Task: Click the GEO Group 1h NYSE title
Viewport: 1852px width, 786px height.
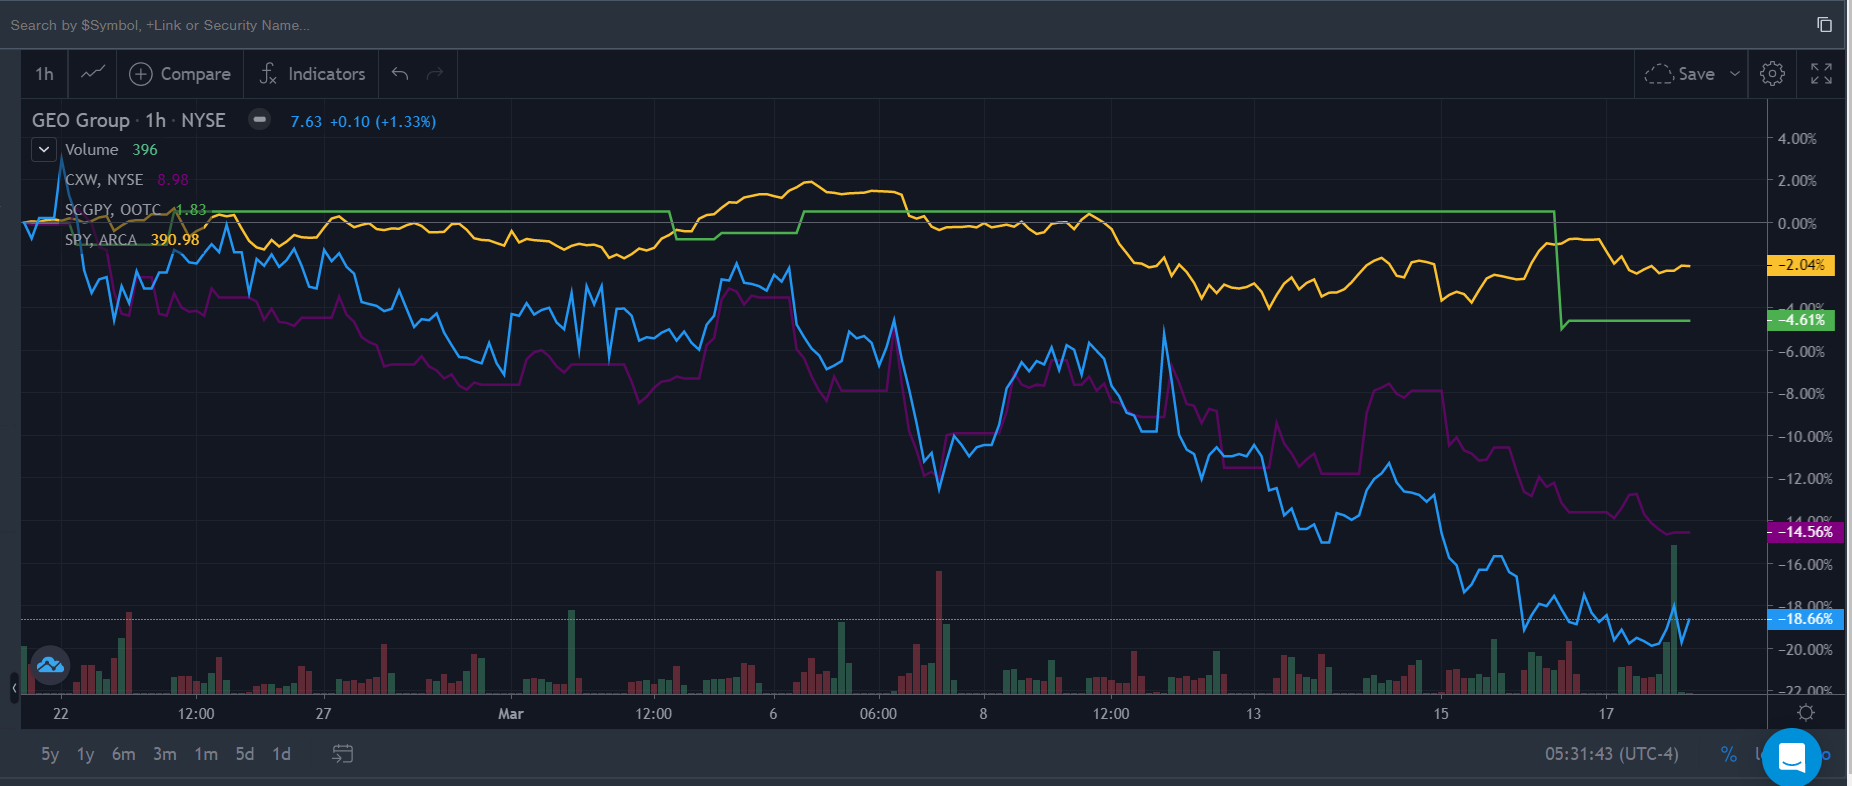Action: pyautogui.click(x=129, y=120)
